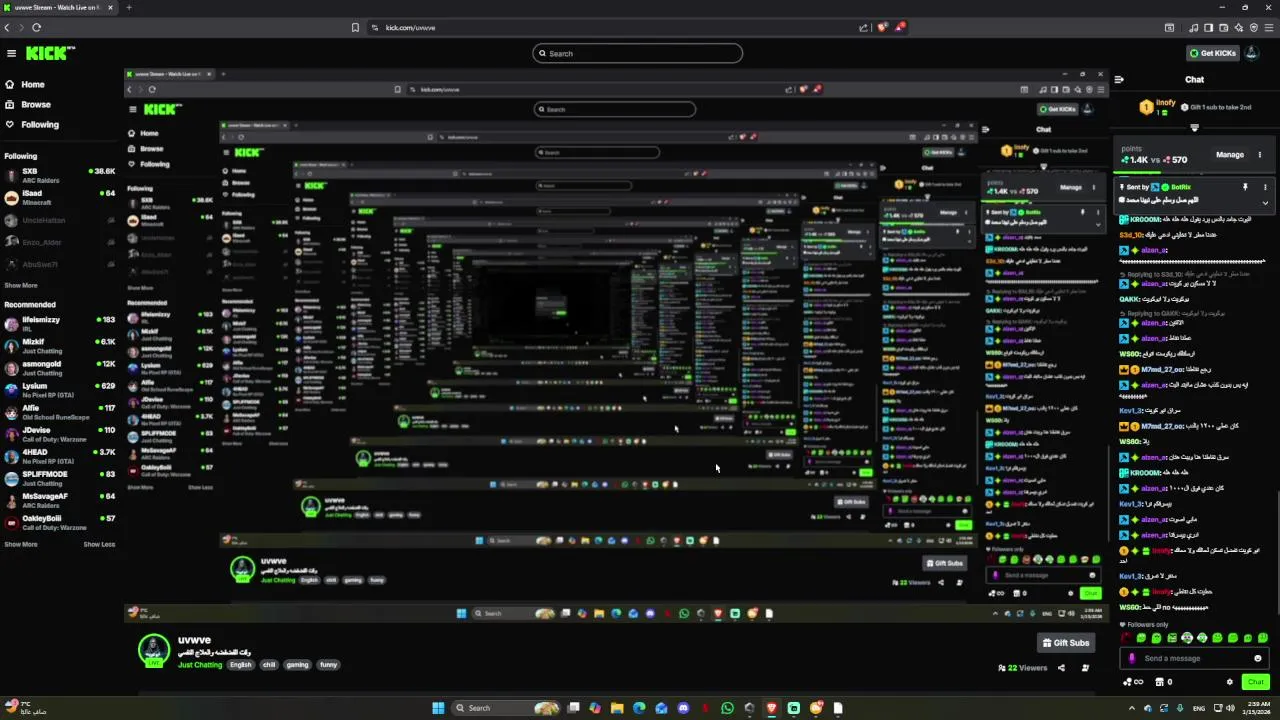
Task: Open ISaad Minecraft channel
Action: 58,198
